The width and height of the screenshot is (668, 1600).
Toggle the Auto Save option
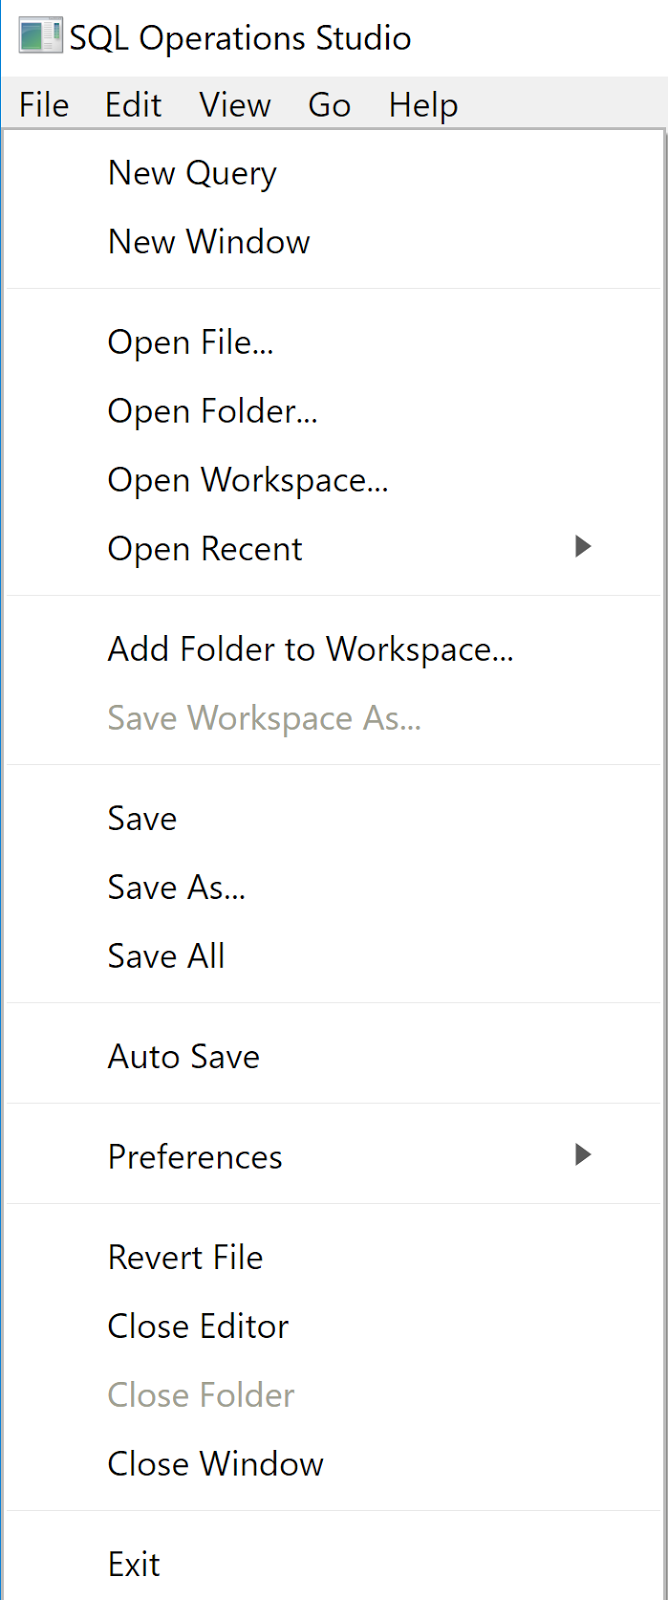(184, 1056)
